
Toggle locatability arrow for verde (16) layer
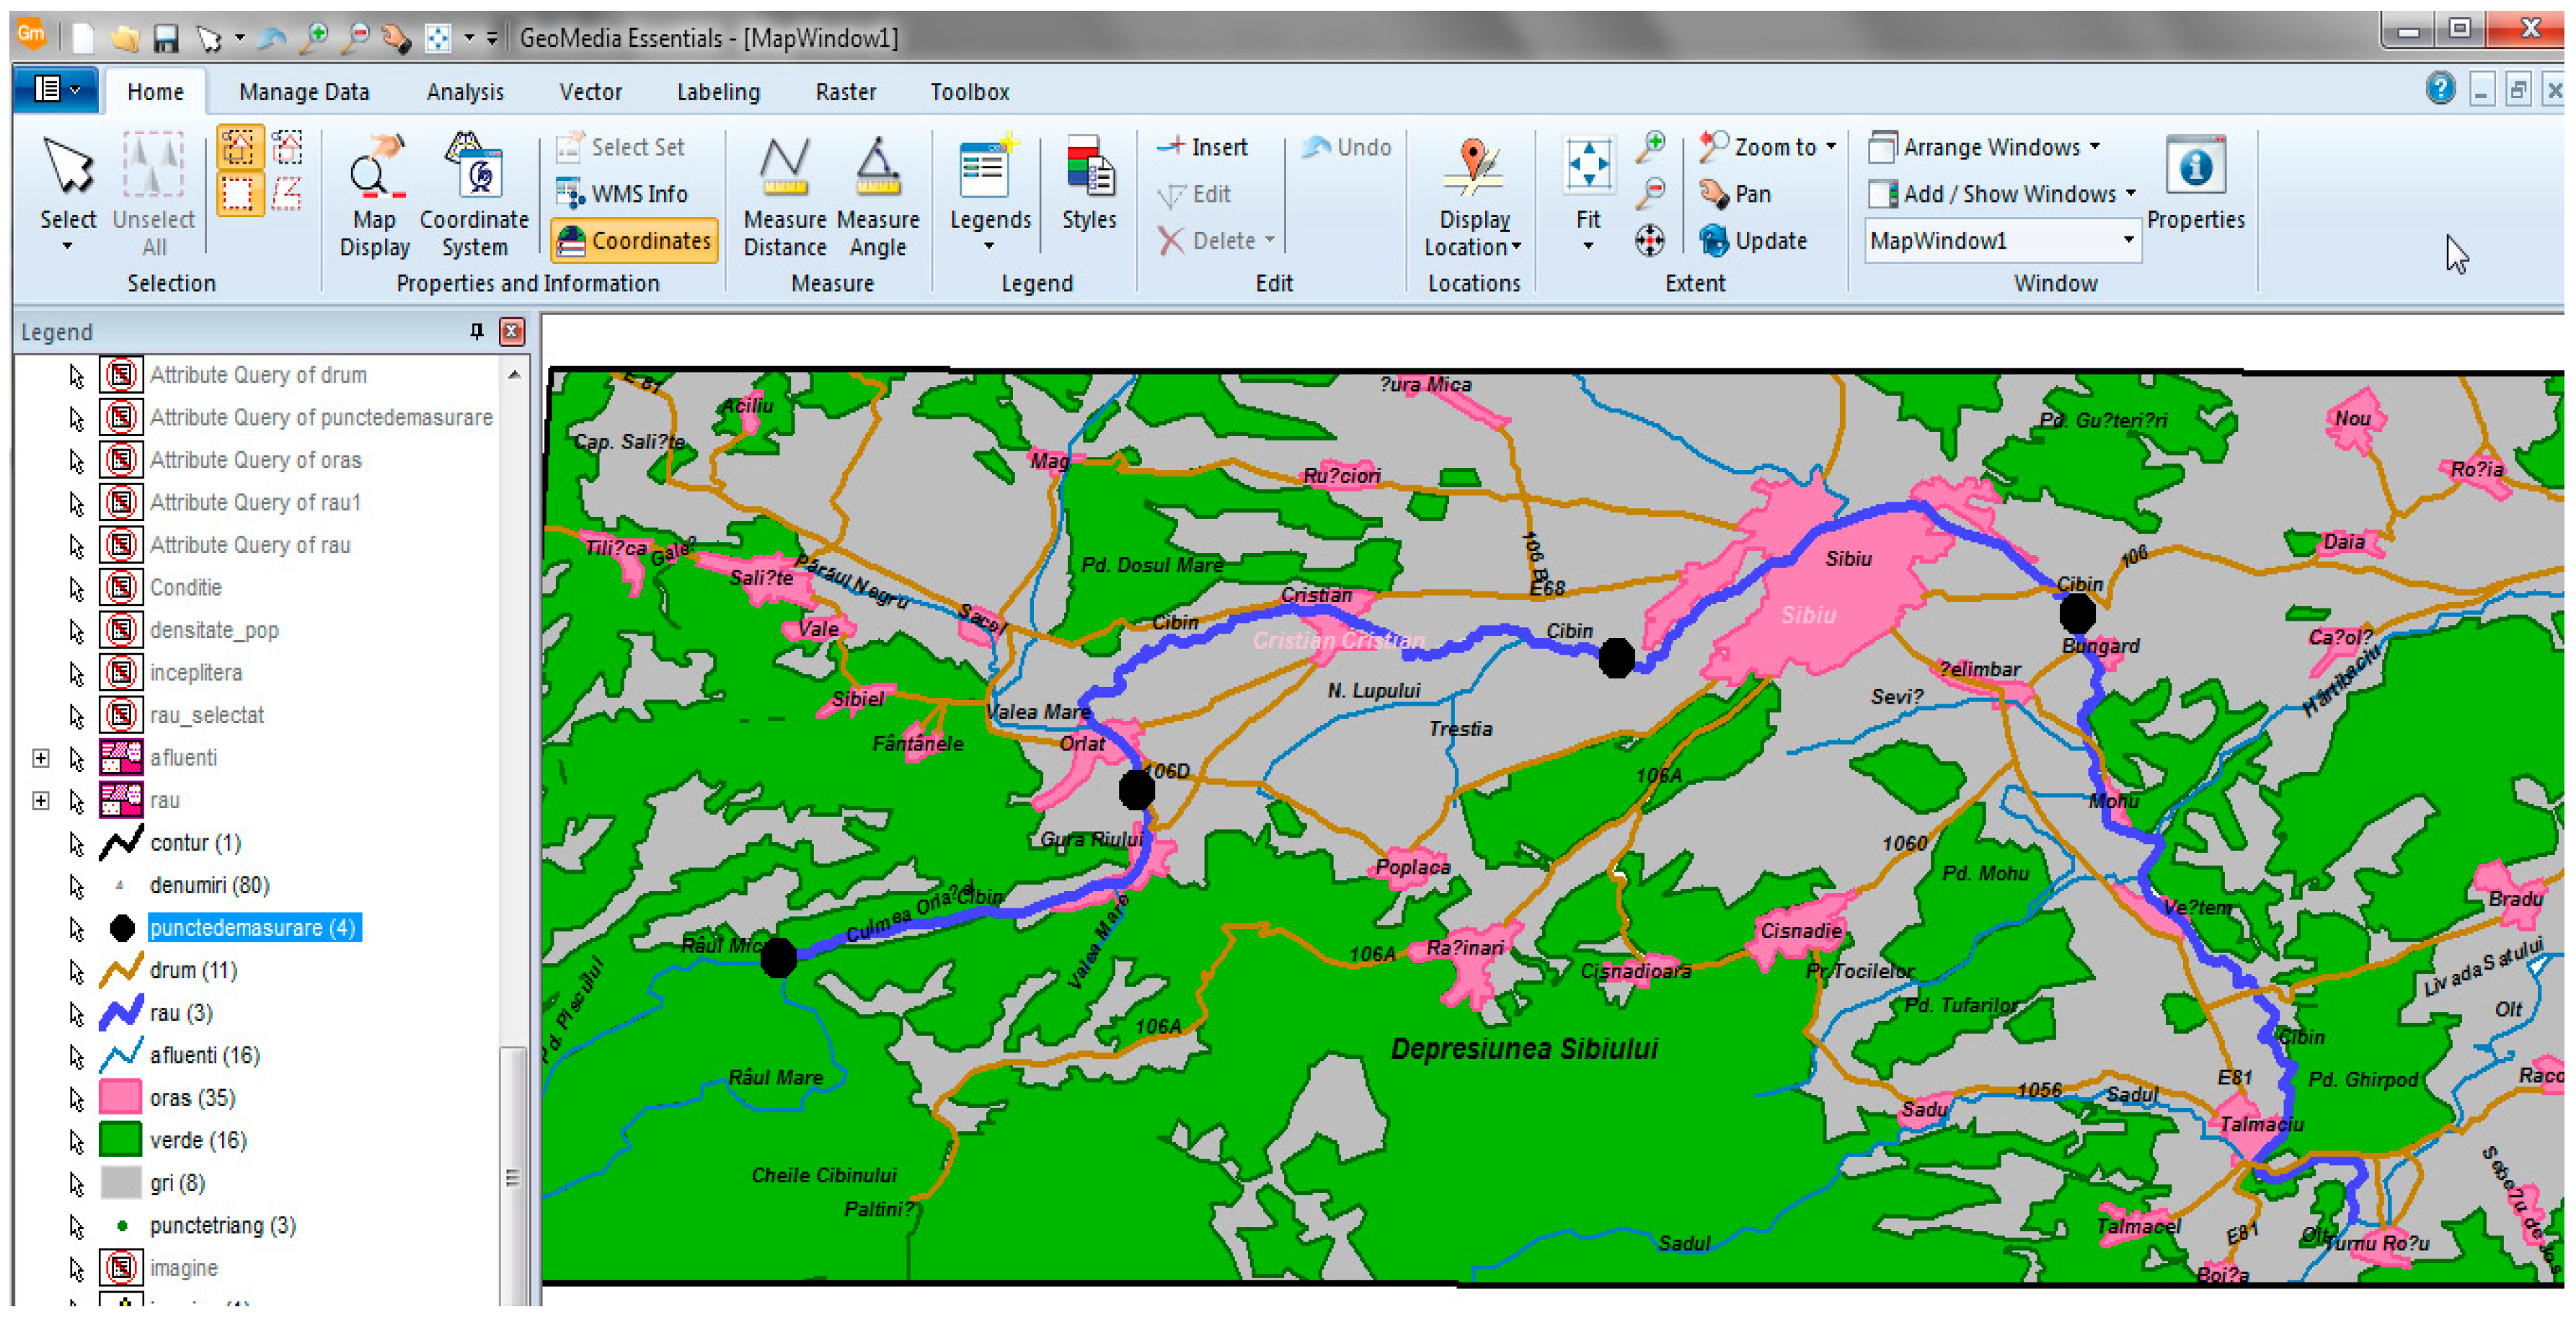tap(76, 1141)
